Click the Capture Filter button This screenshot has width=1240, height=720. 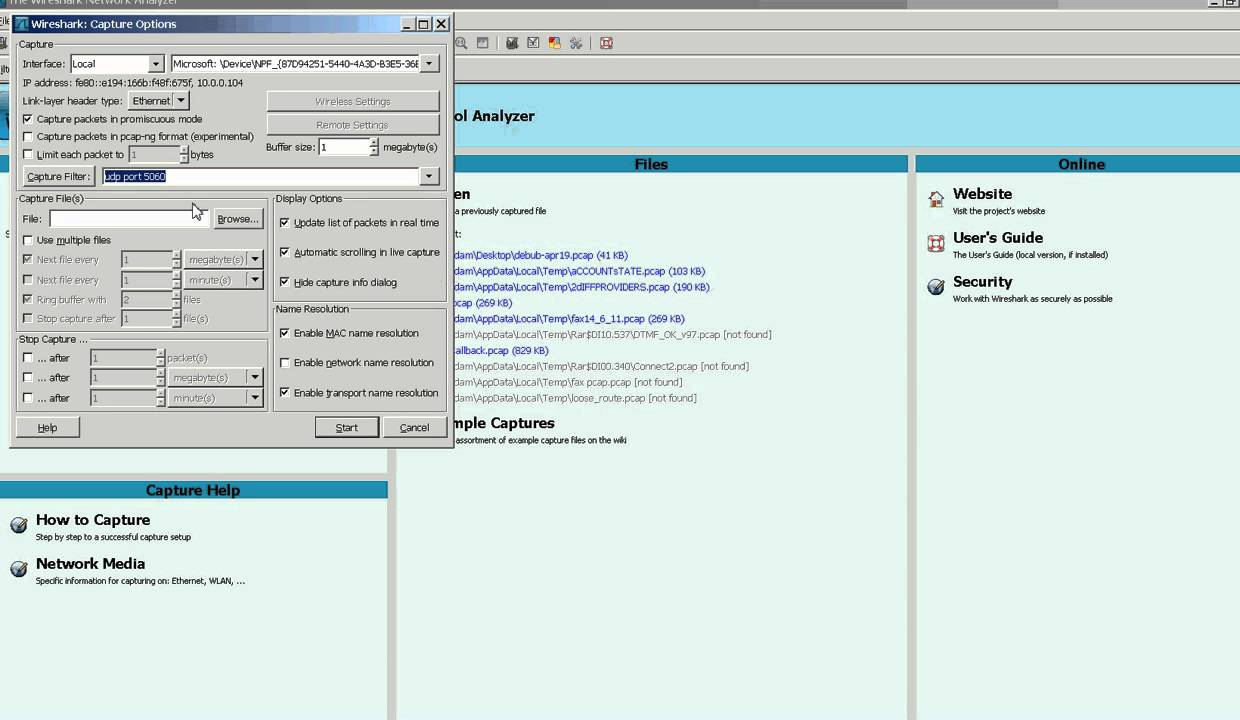tap(58, 177)
